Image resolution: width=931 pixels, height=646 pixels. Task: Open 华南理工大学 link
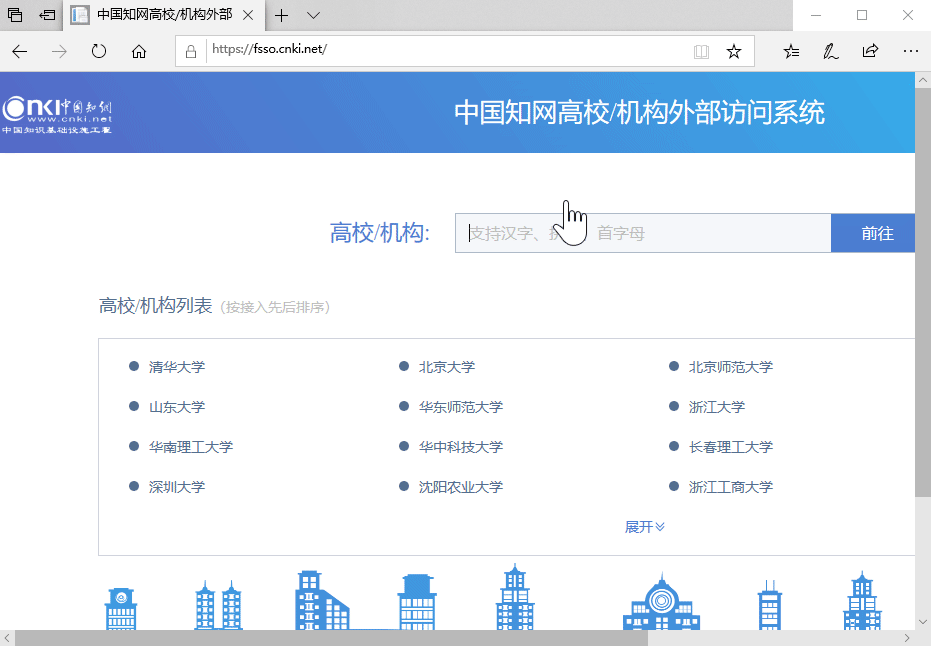(x=191, y=446)
